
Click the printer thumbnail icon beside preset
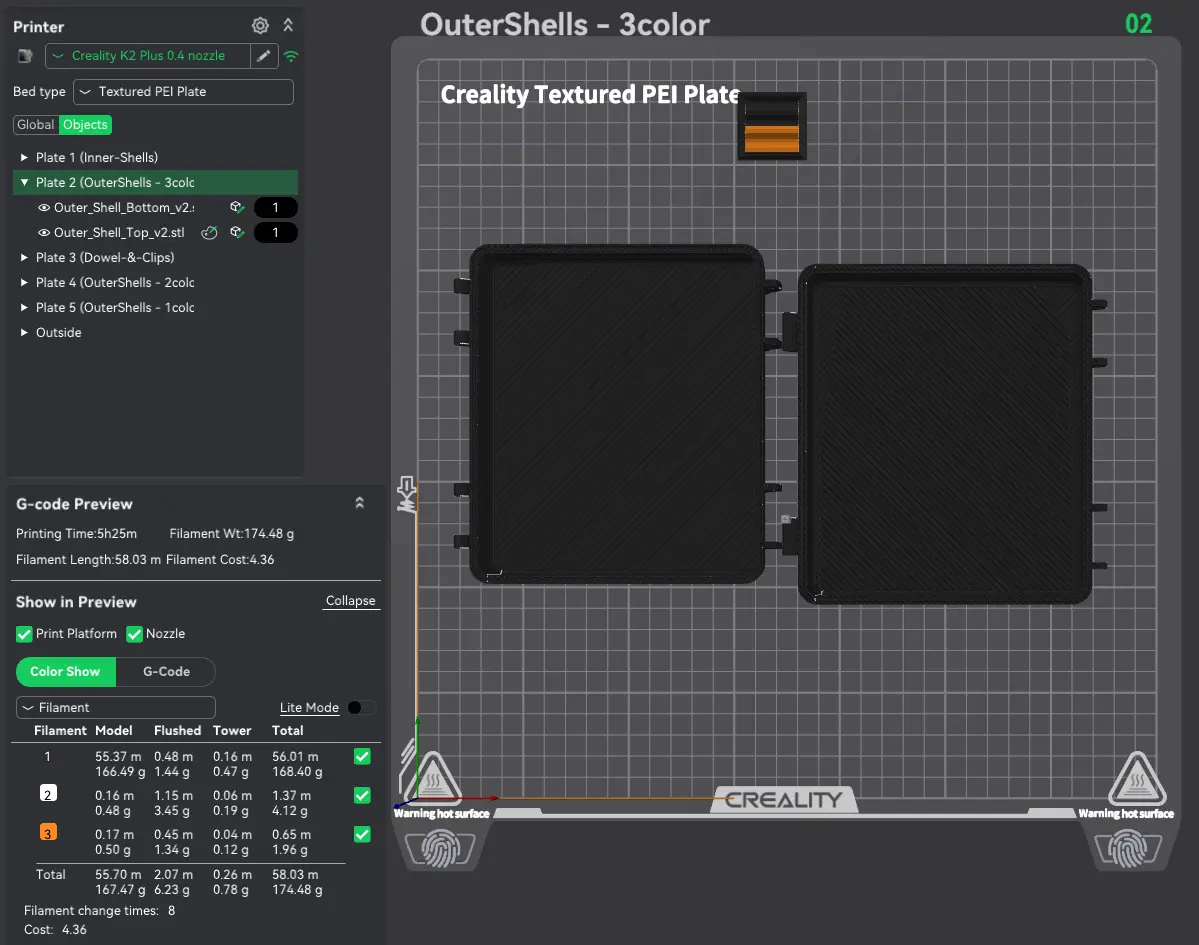[25, 56]
